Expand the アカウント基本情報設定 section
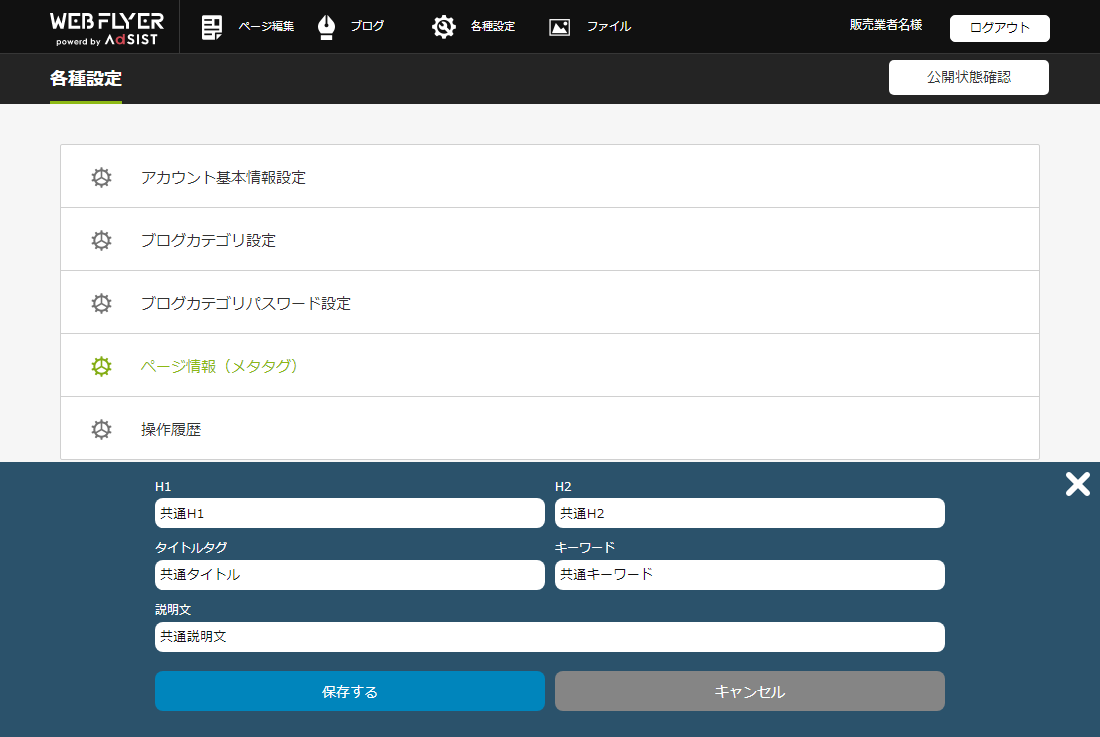 pos(223,177)
